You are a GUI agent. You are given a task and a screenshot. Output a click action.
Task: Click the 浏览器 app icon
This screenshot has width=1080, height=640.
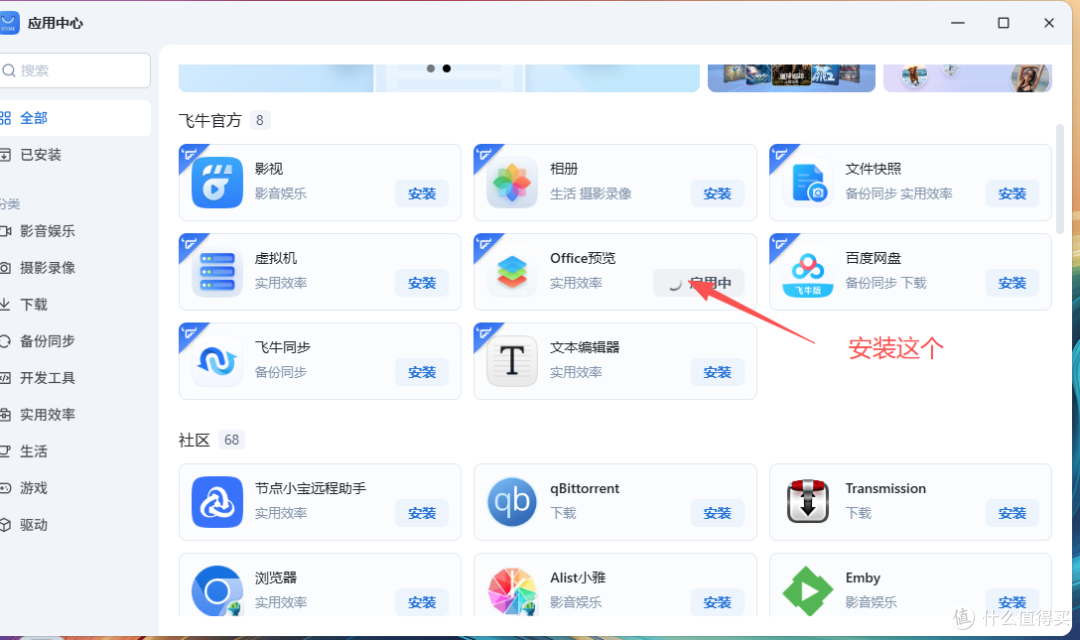click(x=217, y=591)
